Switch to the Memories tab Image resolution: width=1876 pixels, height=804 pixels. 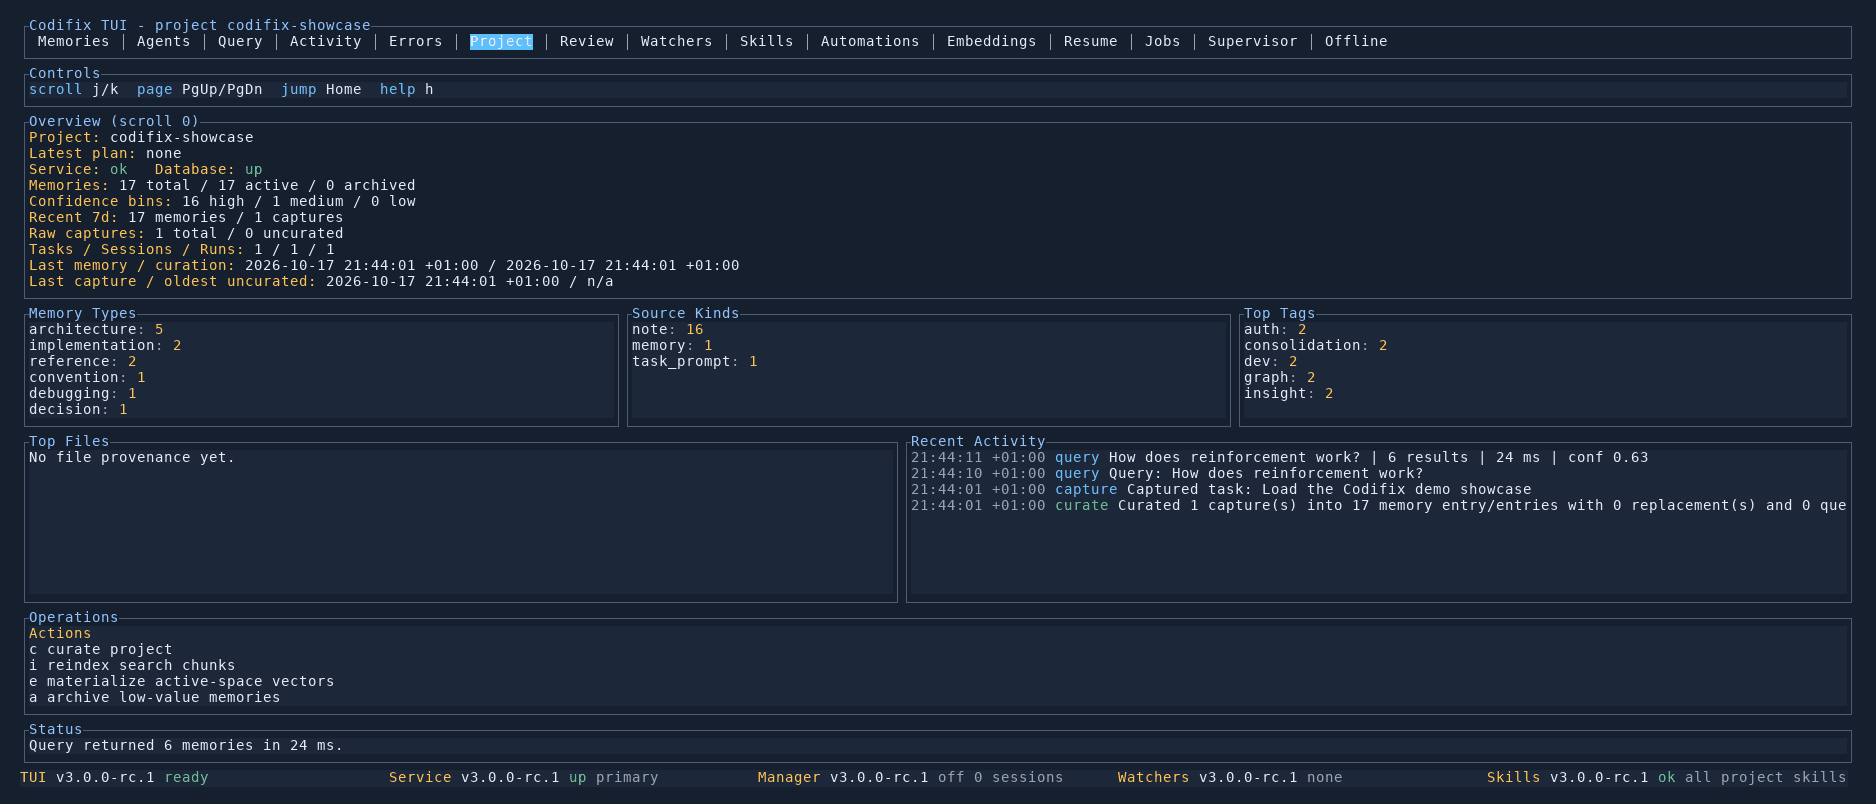coord(73,41)
